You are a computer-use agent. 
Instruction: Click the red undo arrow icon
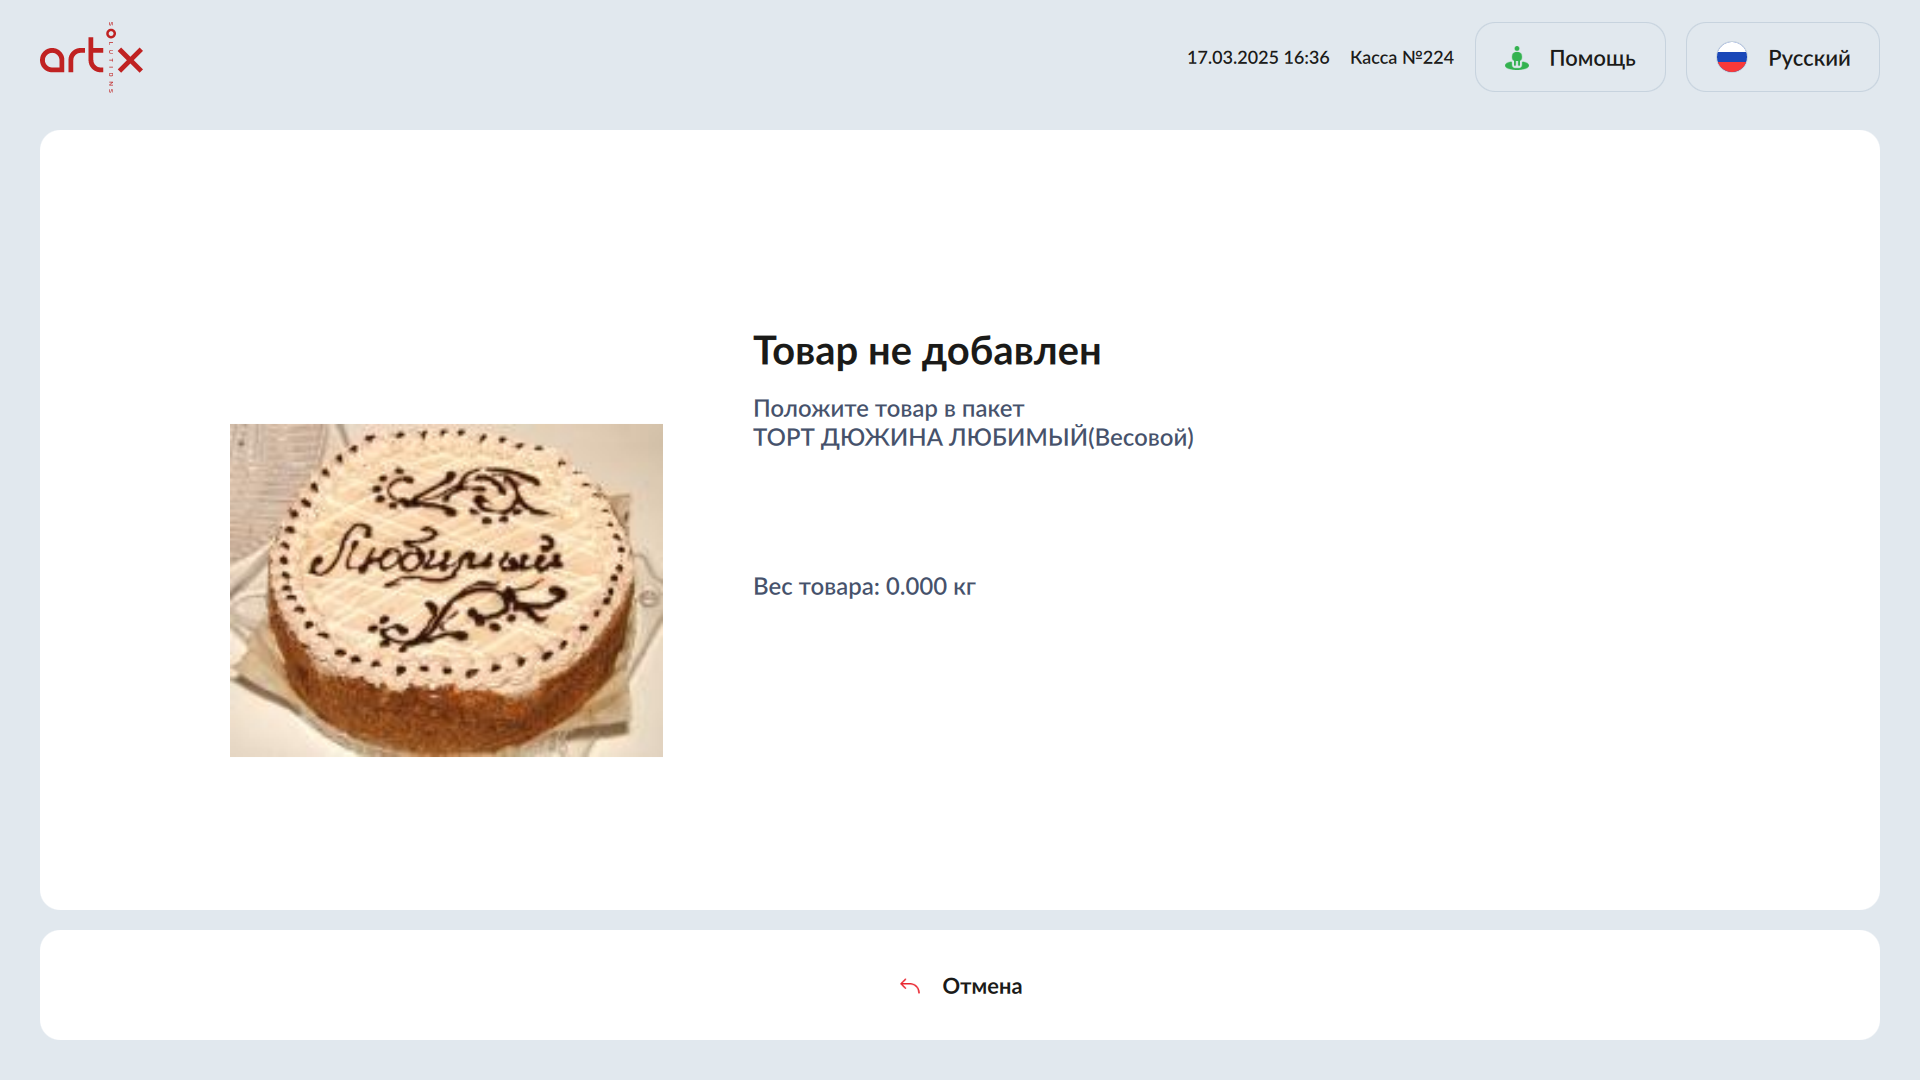(x=909, y=986)
